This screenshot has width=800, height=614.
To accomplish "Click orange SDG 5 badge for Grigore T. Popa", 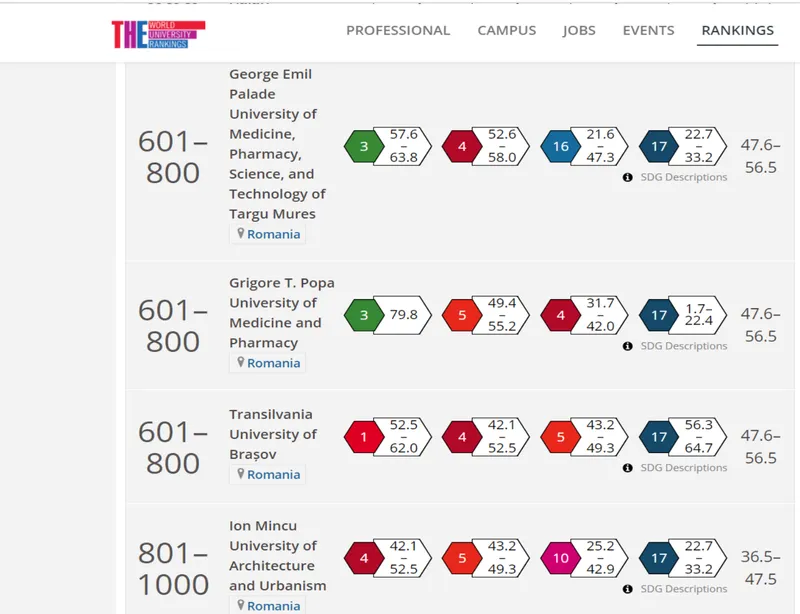I will (462, 316).
